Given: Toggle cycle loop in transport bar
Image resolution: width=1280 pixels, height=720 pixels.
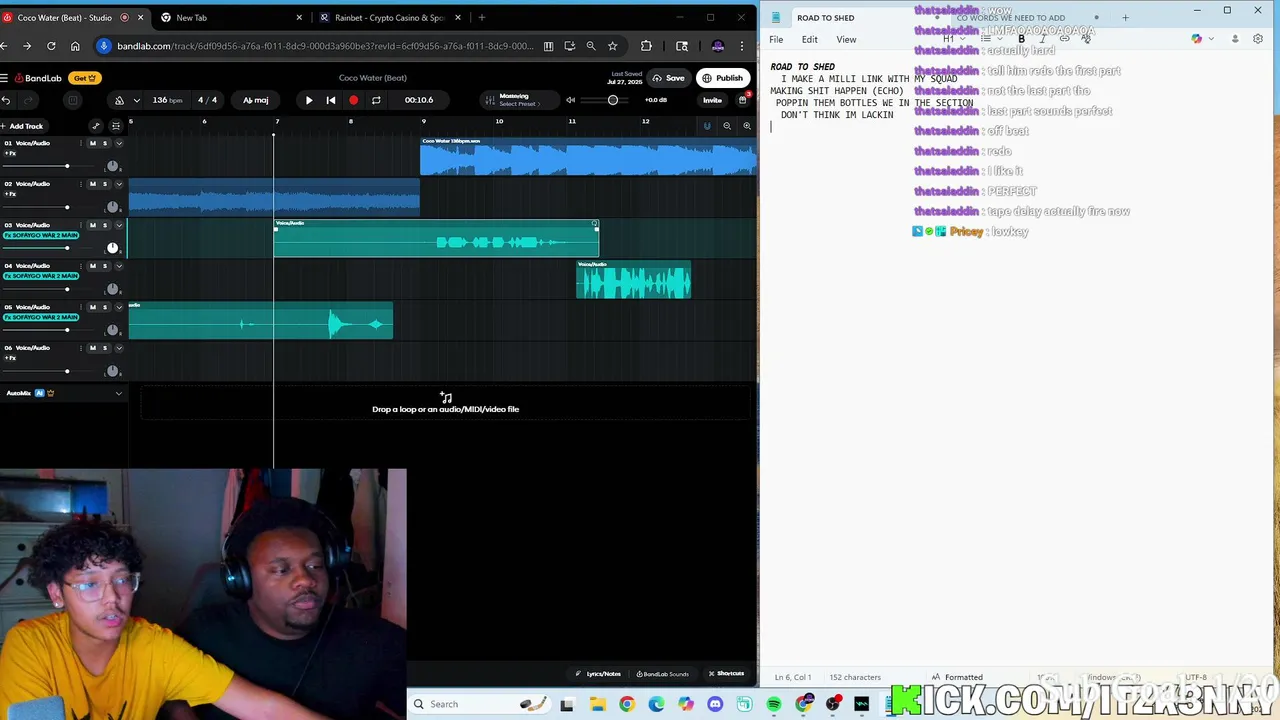Looking at the screenshot, I should point(376,100).
